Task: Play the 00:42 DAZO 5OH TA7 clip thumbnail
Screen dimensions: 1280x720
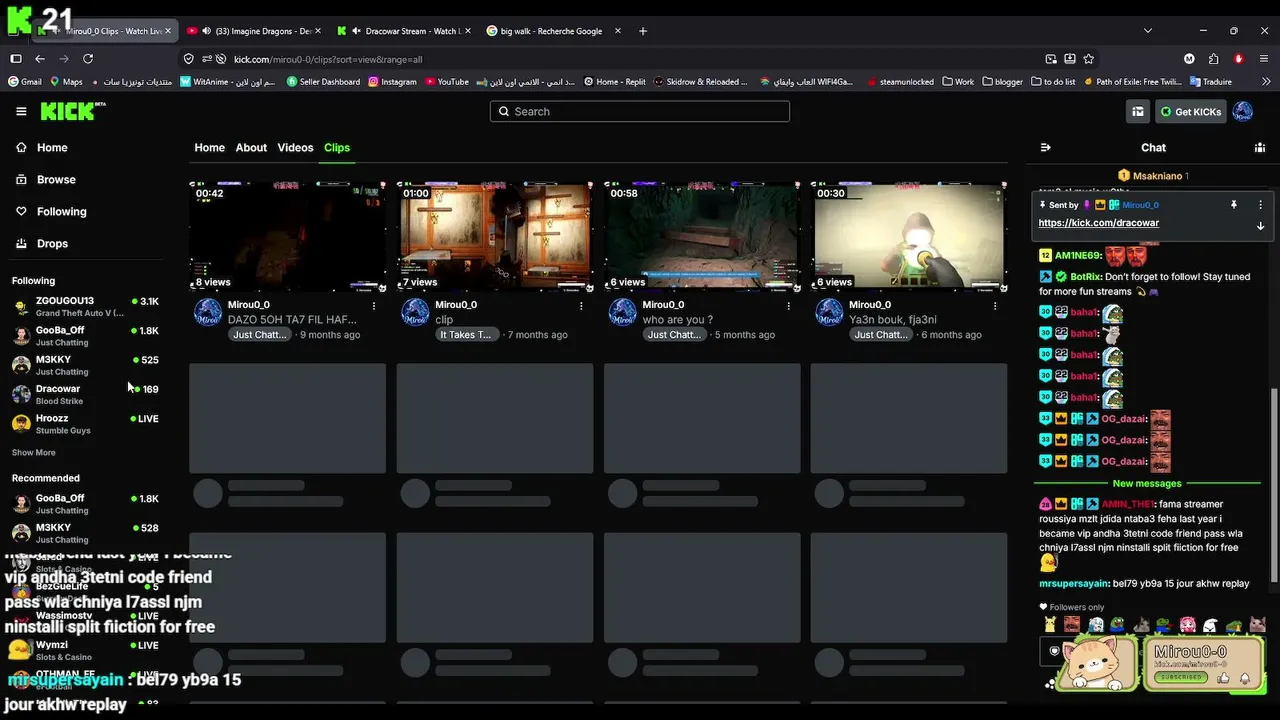Action: (288, 236)
